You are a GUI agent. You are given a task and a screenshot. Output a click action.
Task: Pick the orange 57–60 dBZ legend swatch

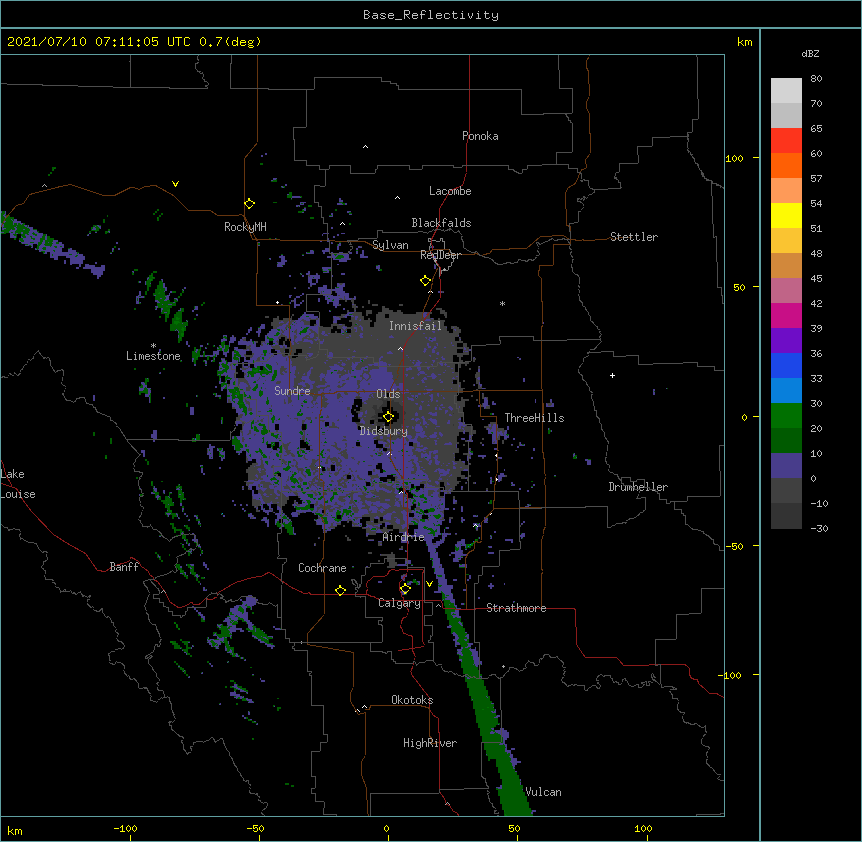tap(786, 165)
